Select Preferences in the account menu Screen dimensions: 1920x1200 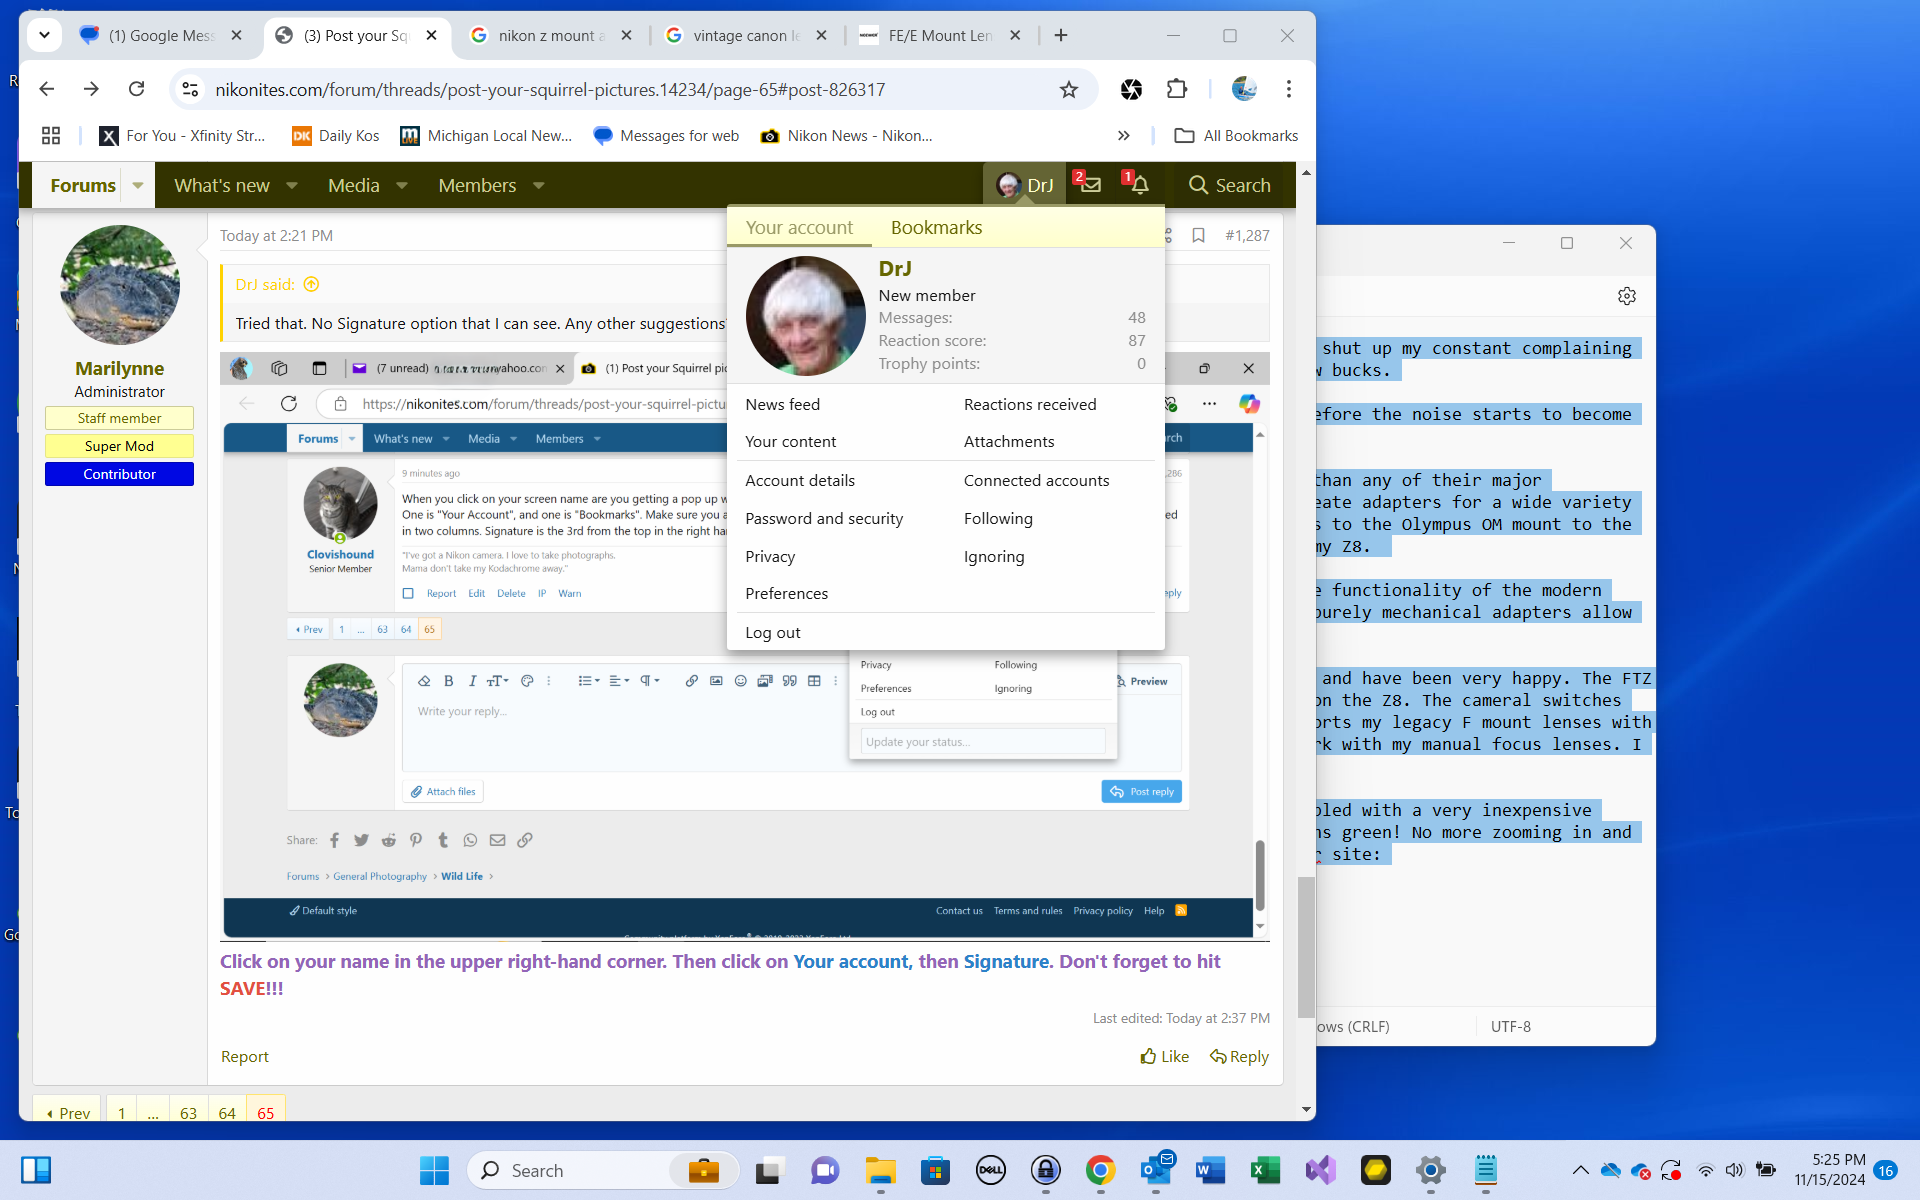pyautogui.click(x=786, y=594)
